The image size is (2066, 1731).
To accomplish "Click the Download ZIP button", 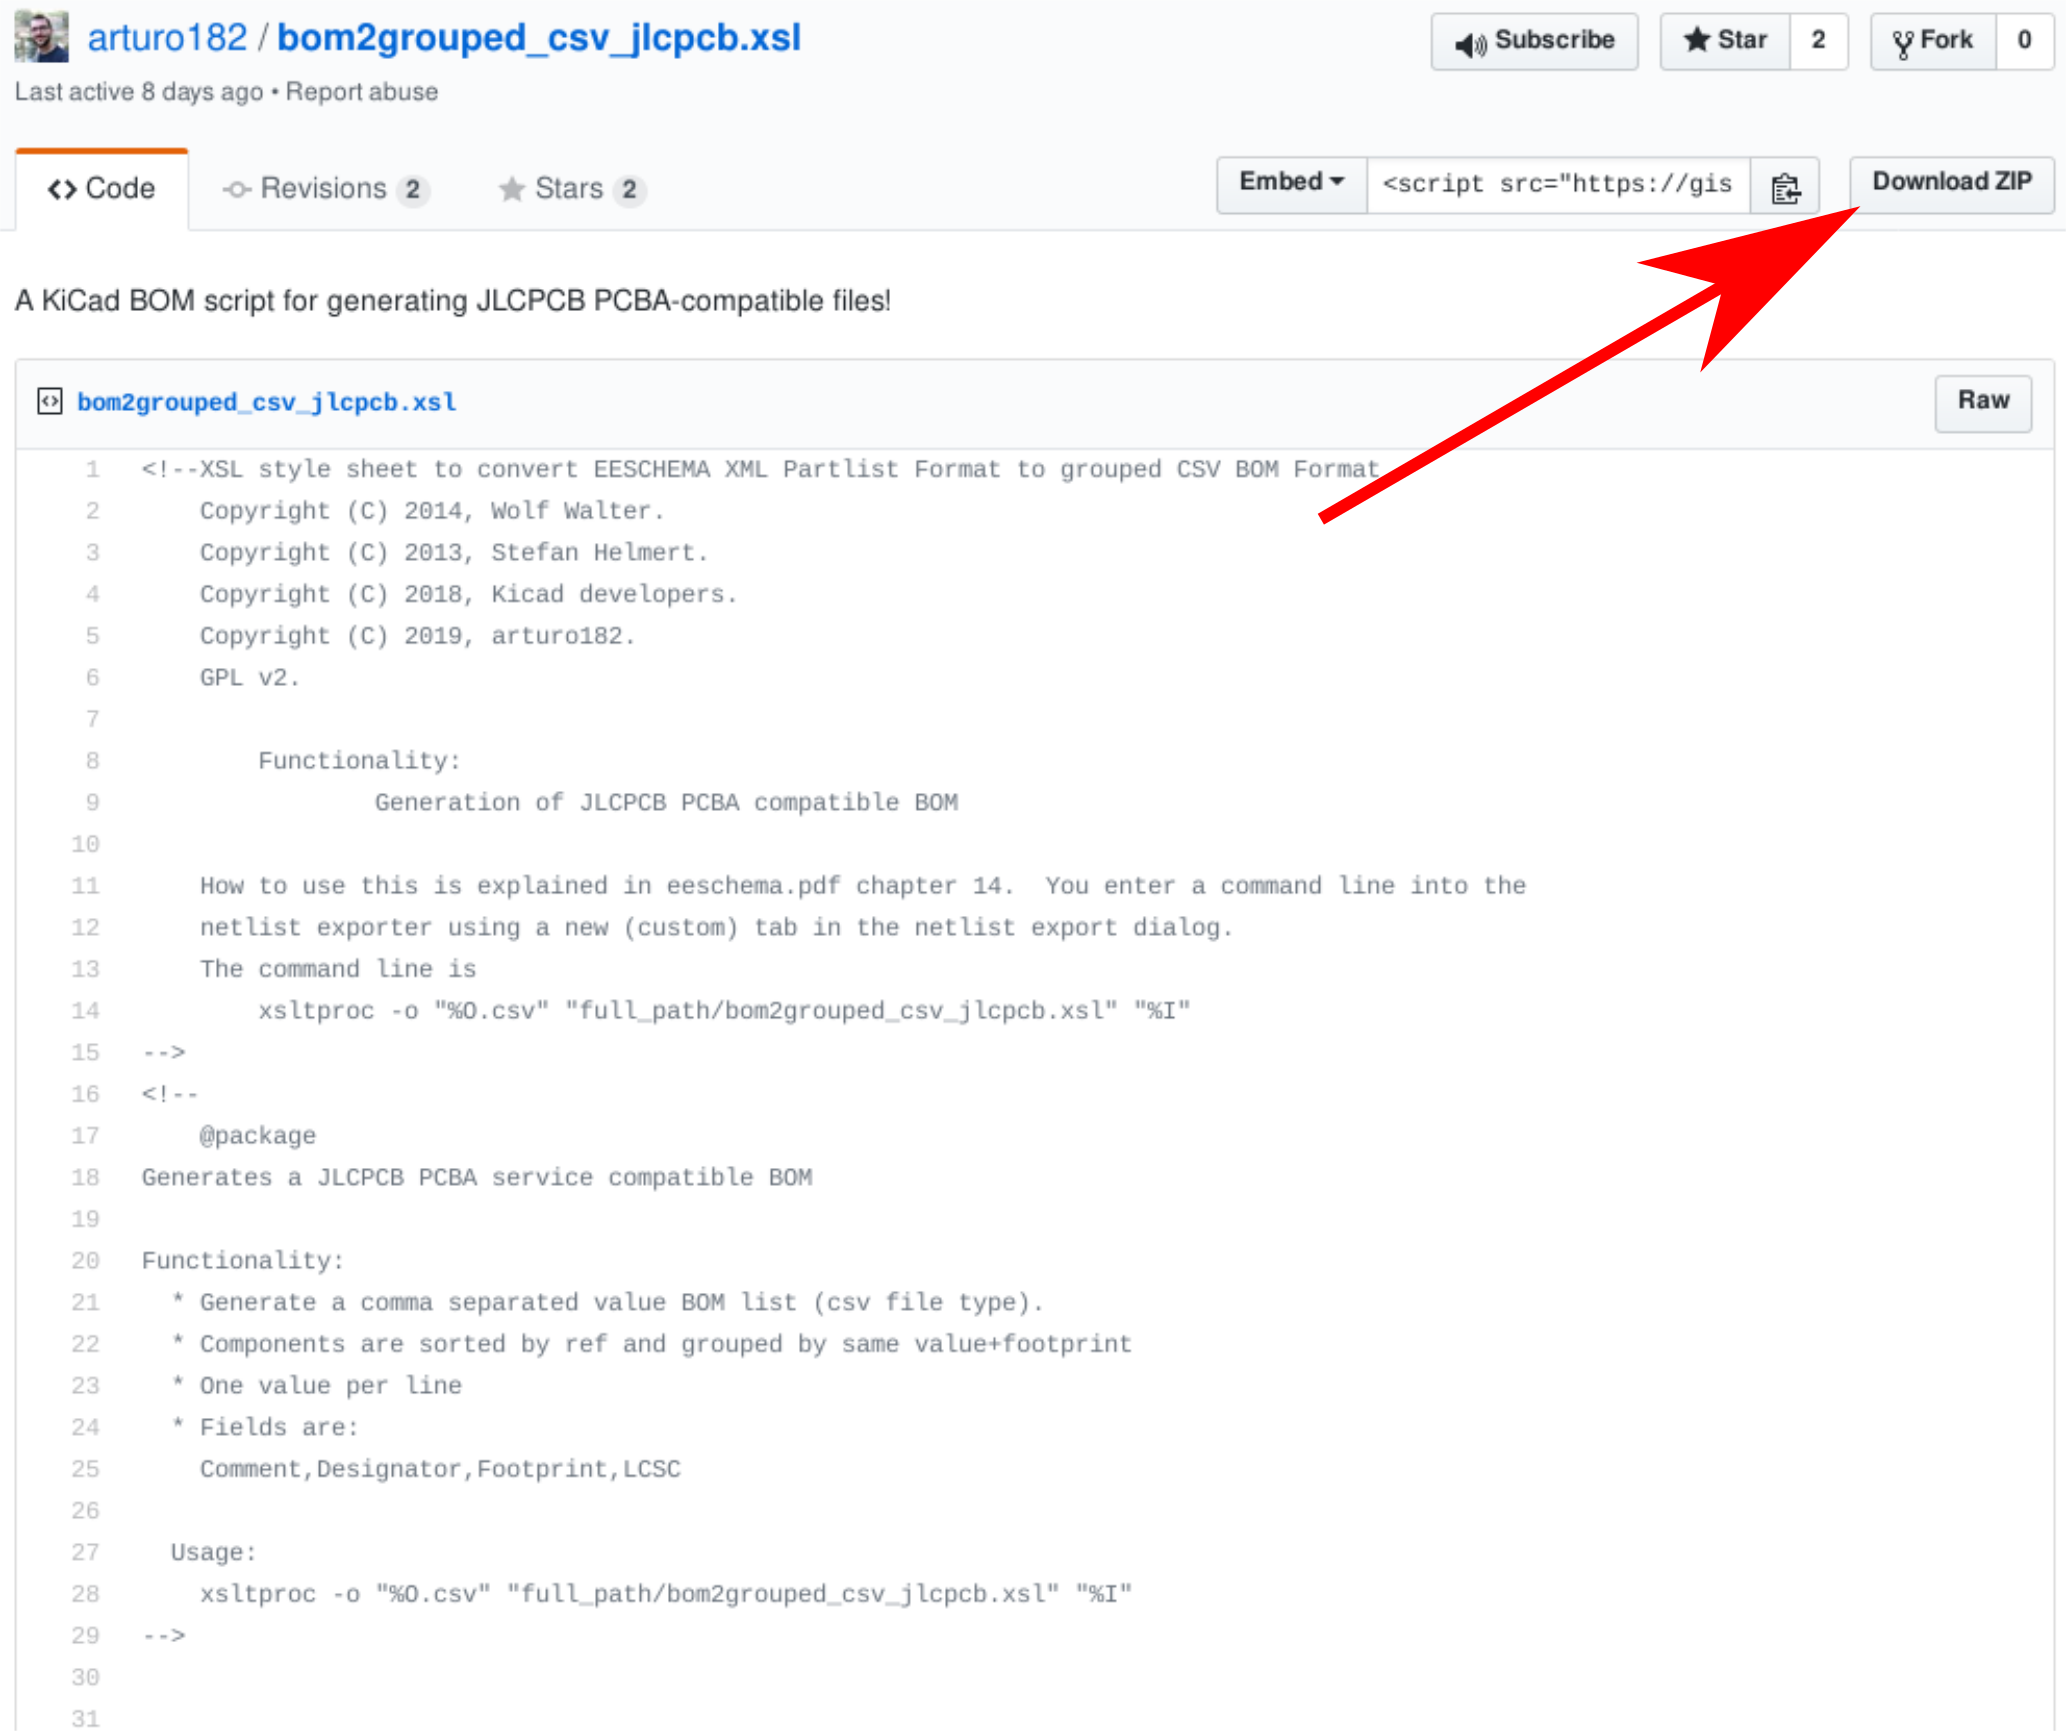I will coord(1951,183).
